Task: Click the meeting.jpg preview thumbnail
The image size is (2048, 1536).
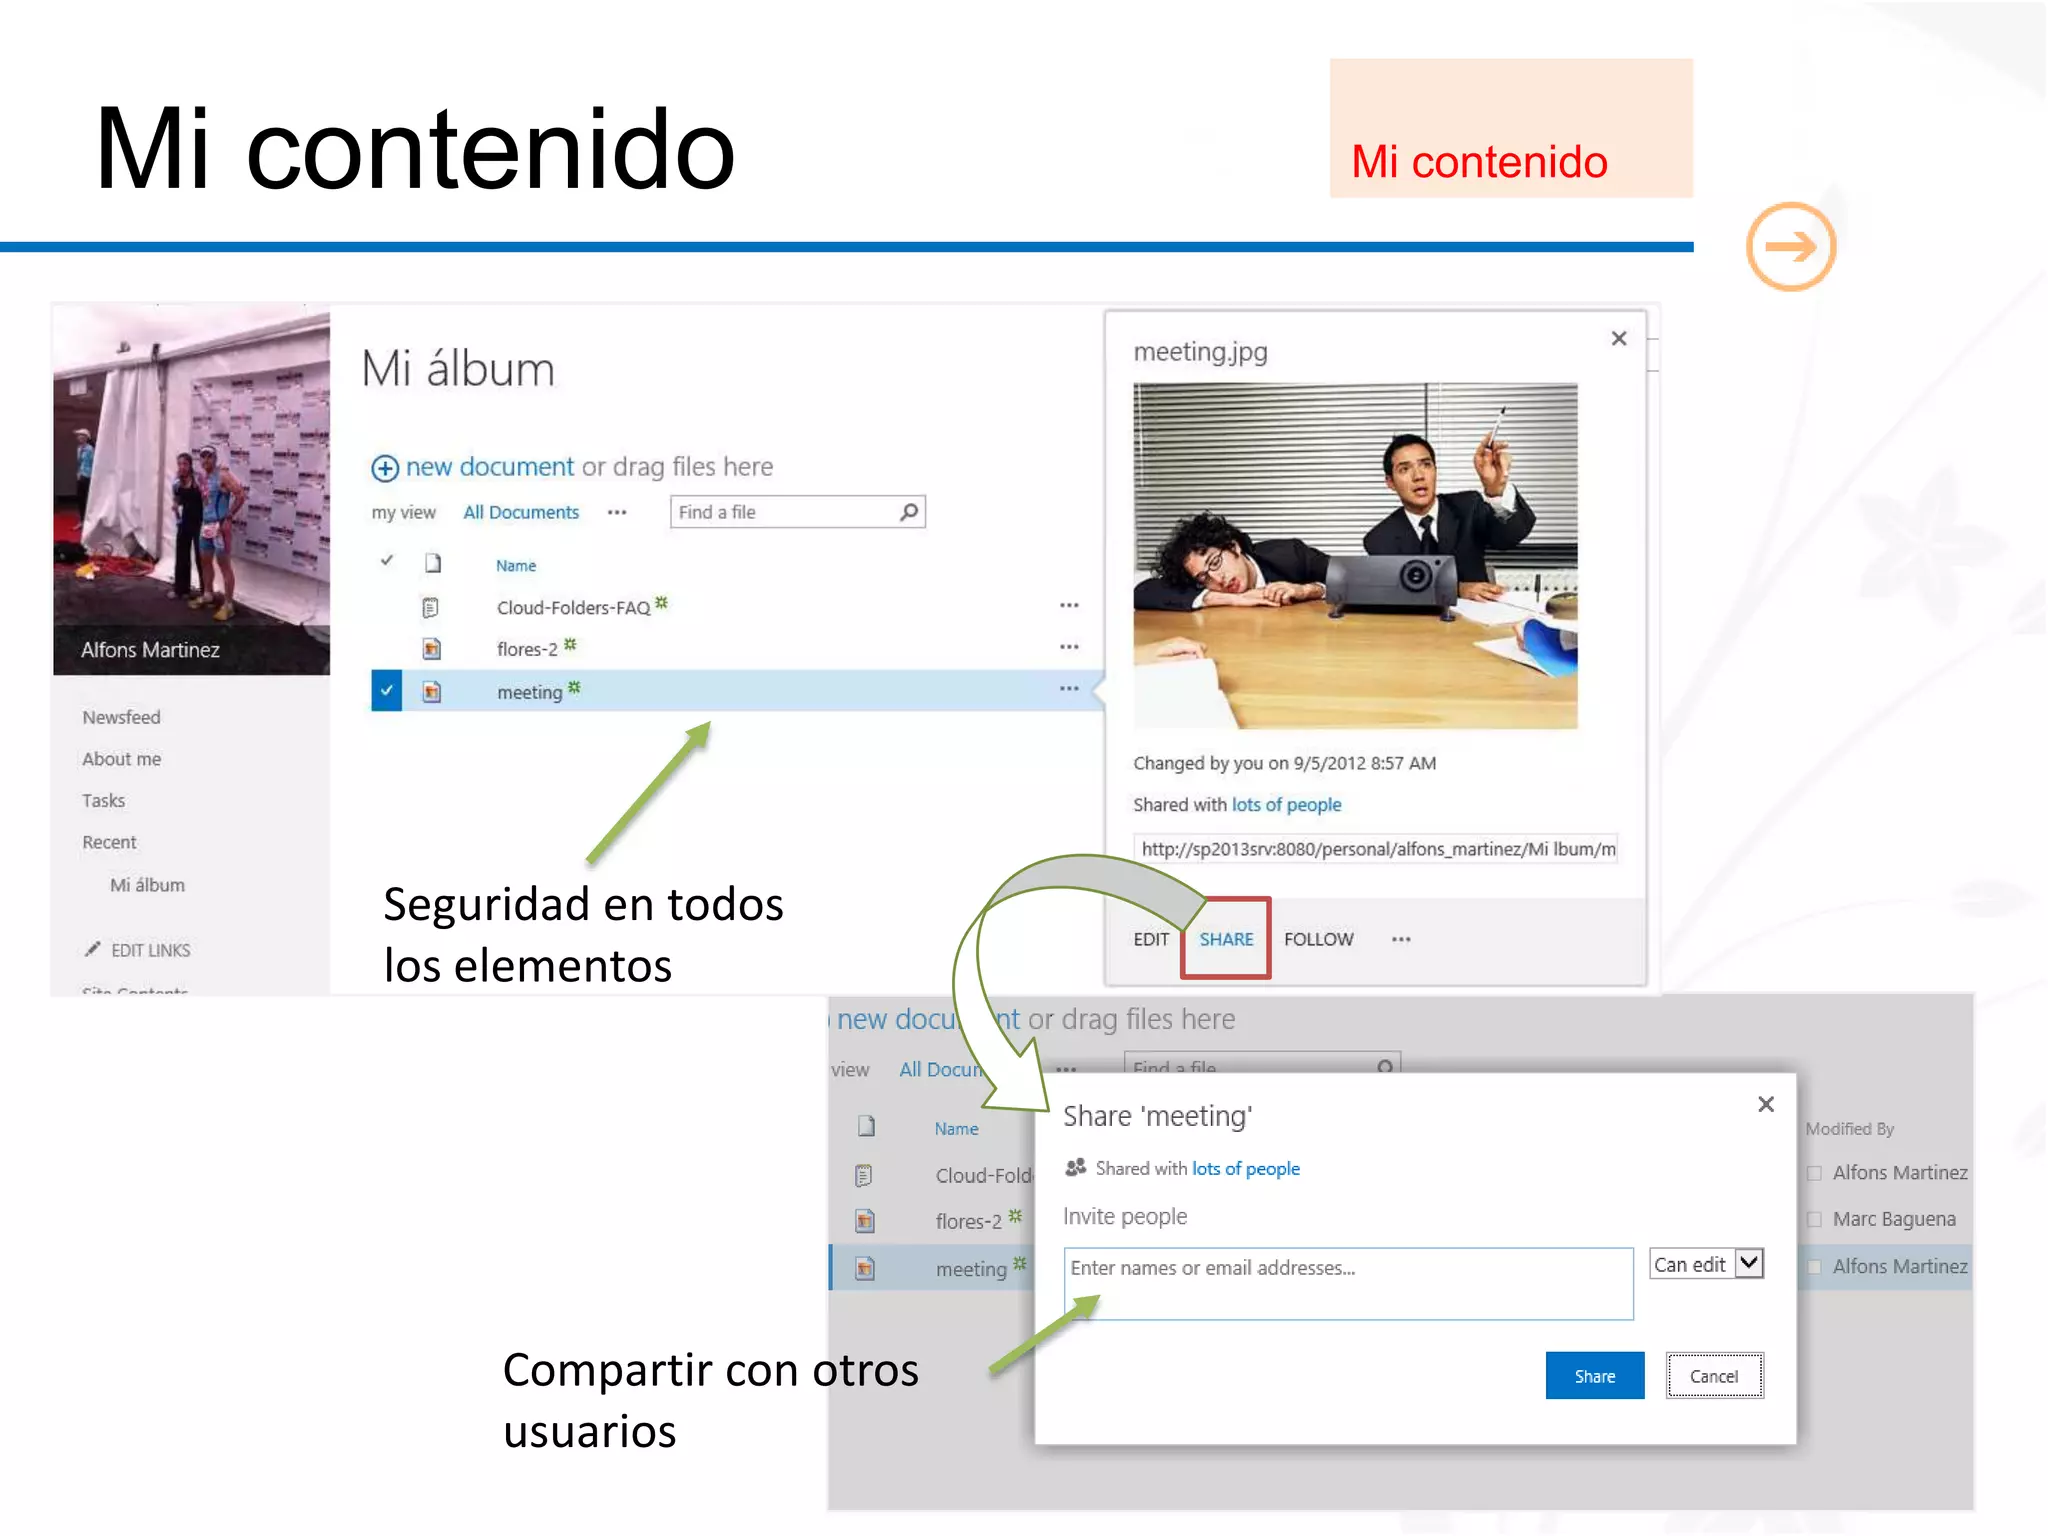Action: click(x=1355, y=556)
